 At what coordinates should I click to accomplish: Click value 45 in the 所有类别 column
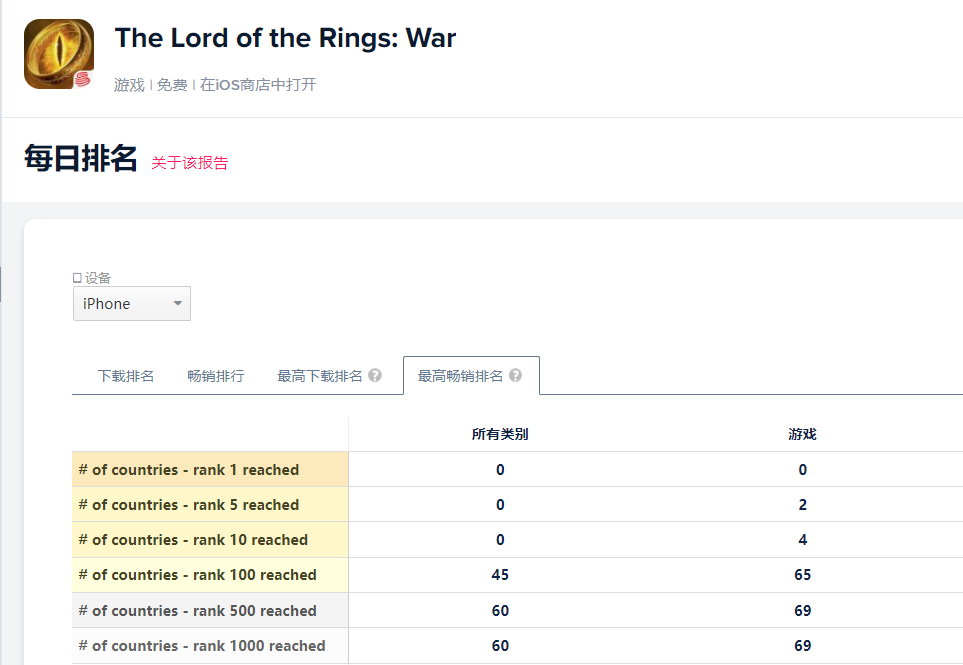500,575
